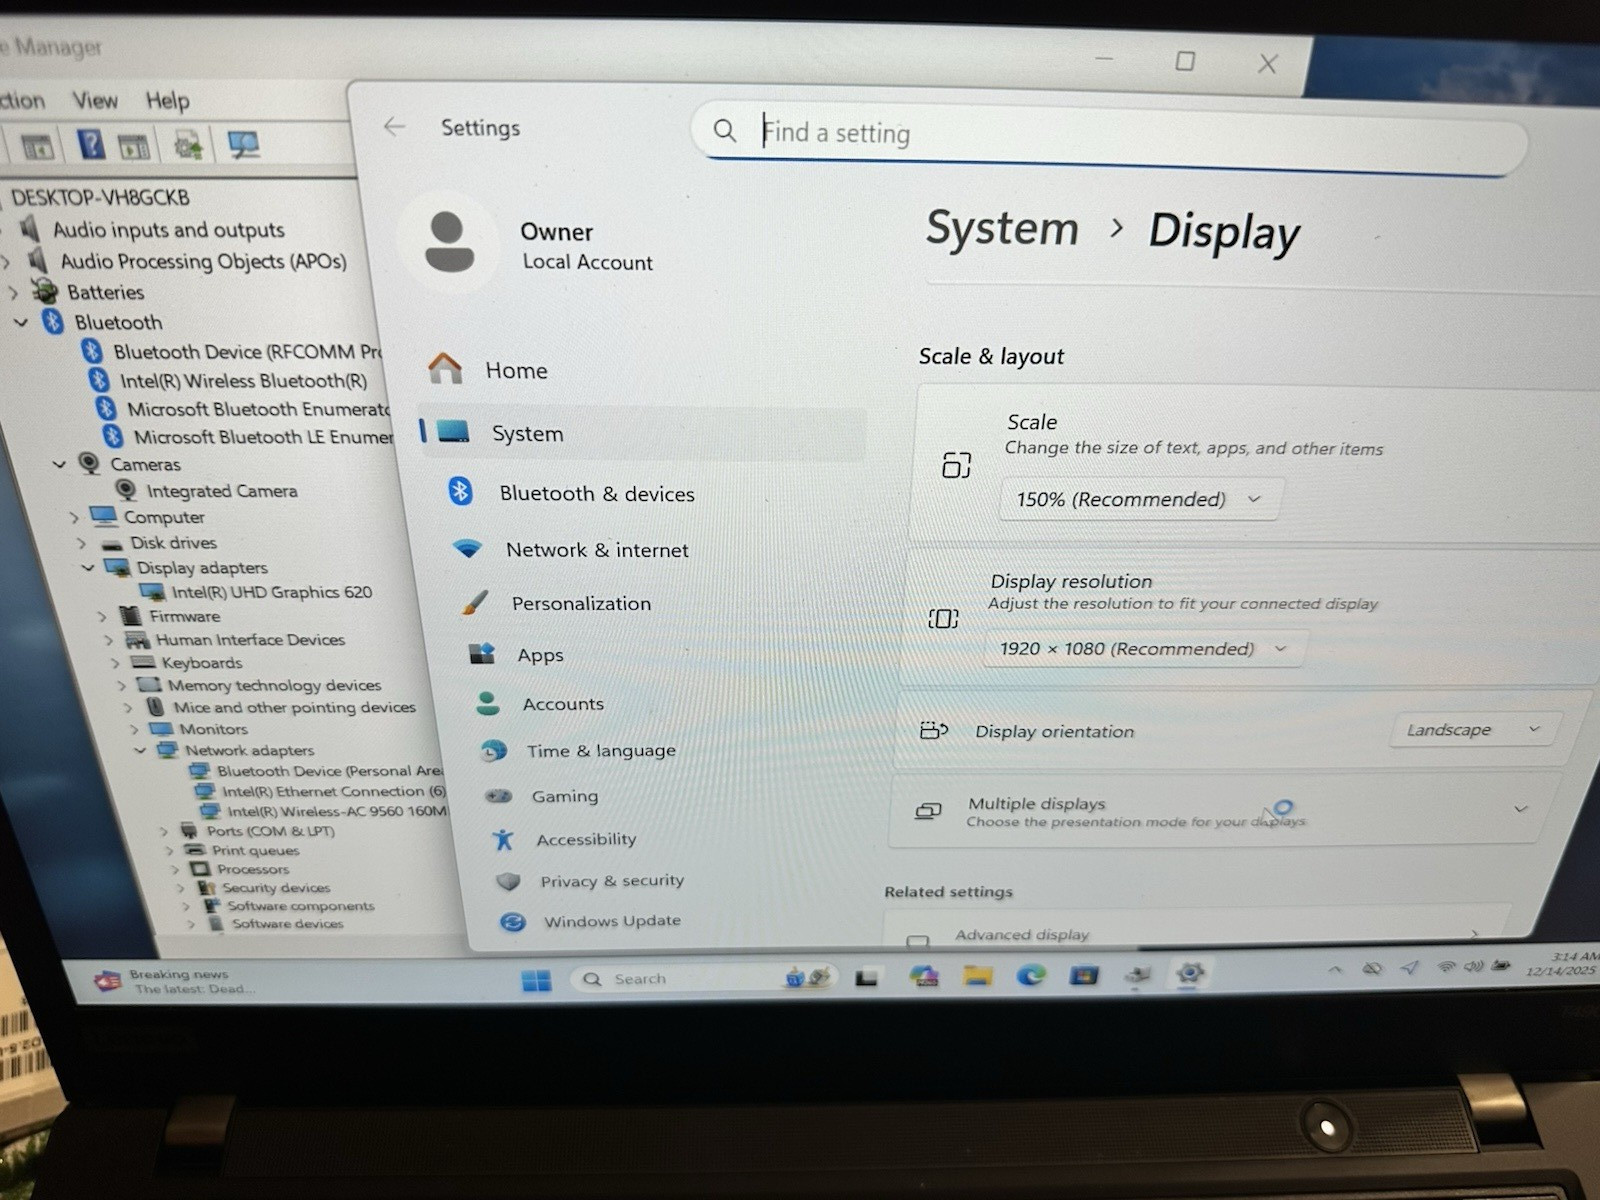Image resolution: width=1600 pixels, height=1200 pixels.
Task: Open the Owner local account profile
Action: point(530,244)
